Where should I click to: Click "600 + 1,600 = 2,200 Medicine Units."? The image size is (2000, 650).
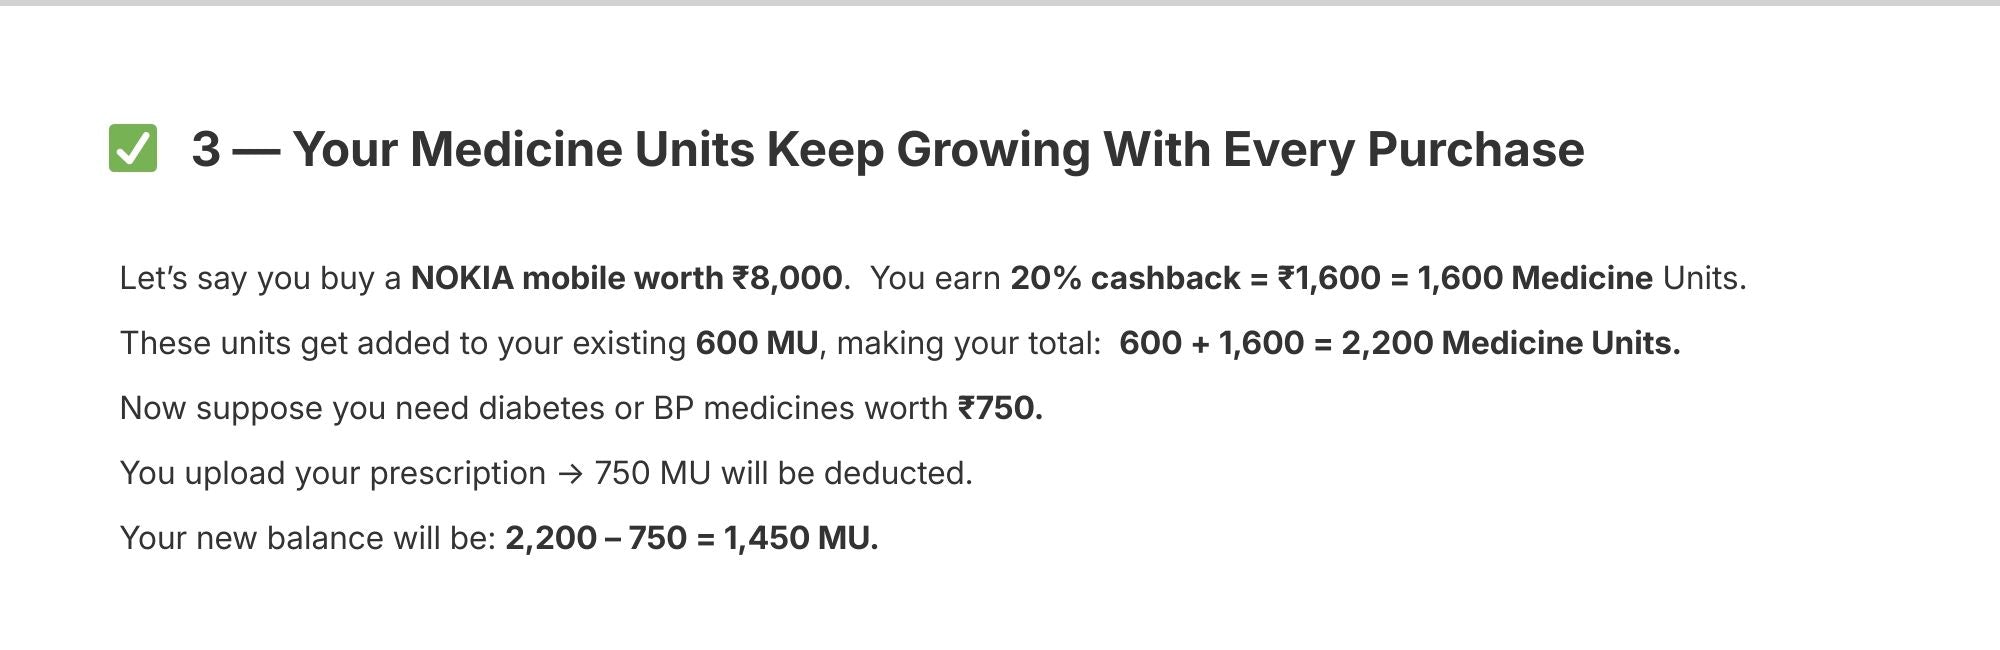point(1399,343)
